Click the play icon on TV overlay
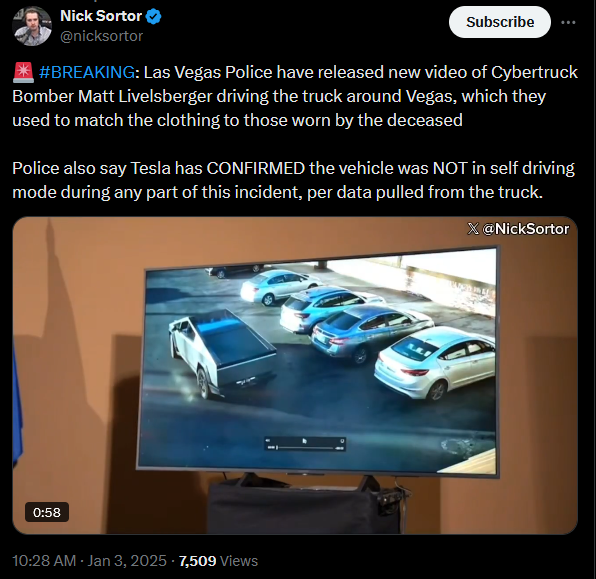The width and height of the screenshot is (596, 579). (x=304, y=441)
